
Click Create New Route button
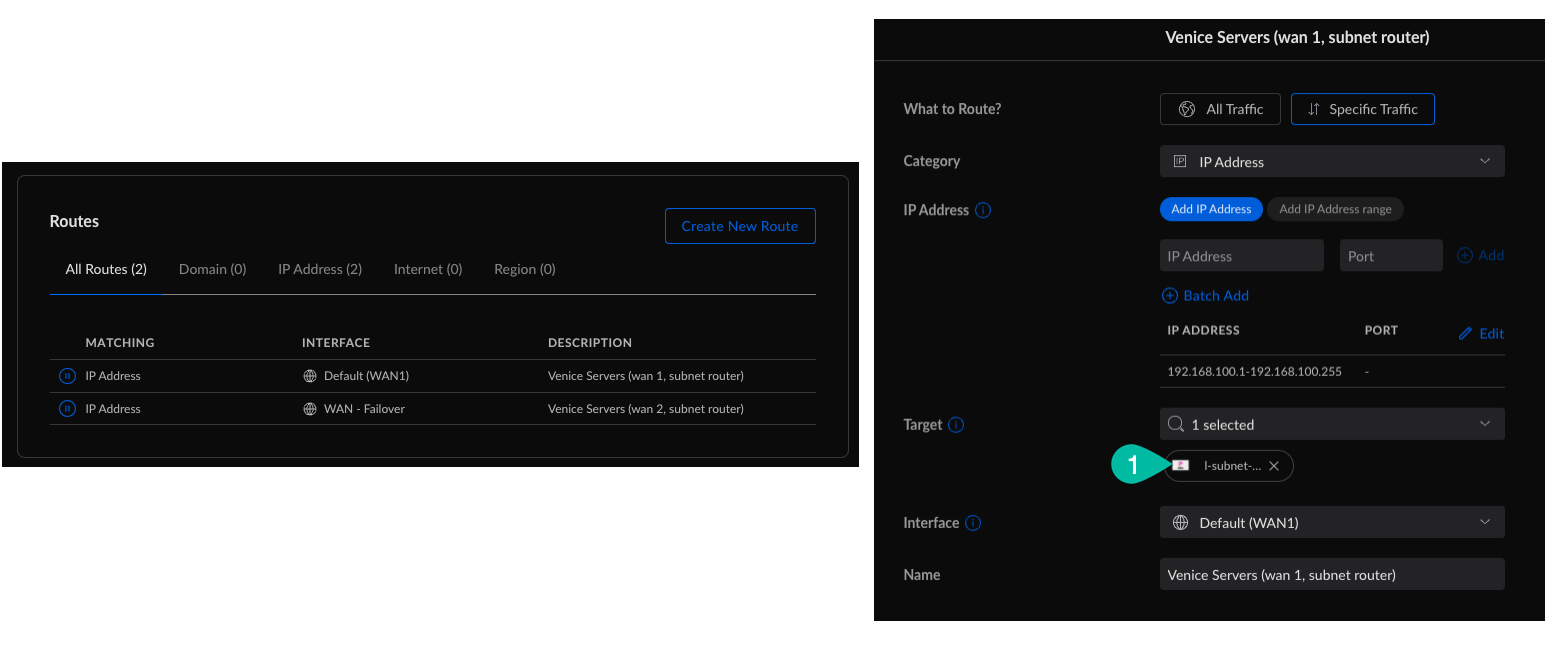tap(739, 226)
